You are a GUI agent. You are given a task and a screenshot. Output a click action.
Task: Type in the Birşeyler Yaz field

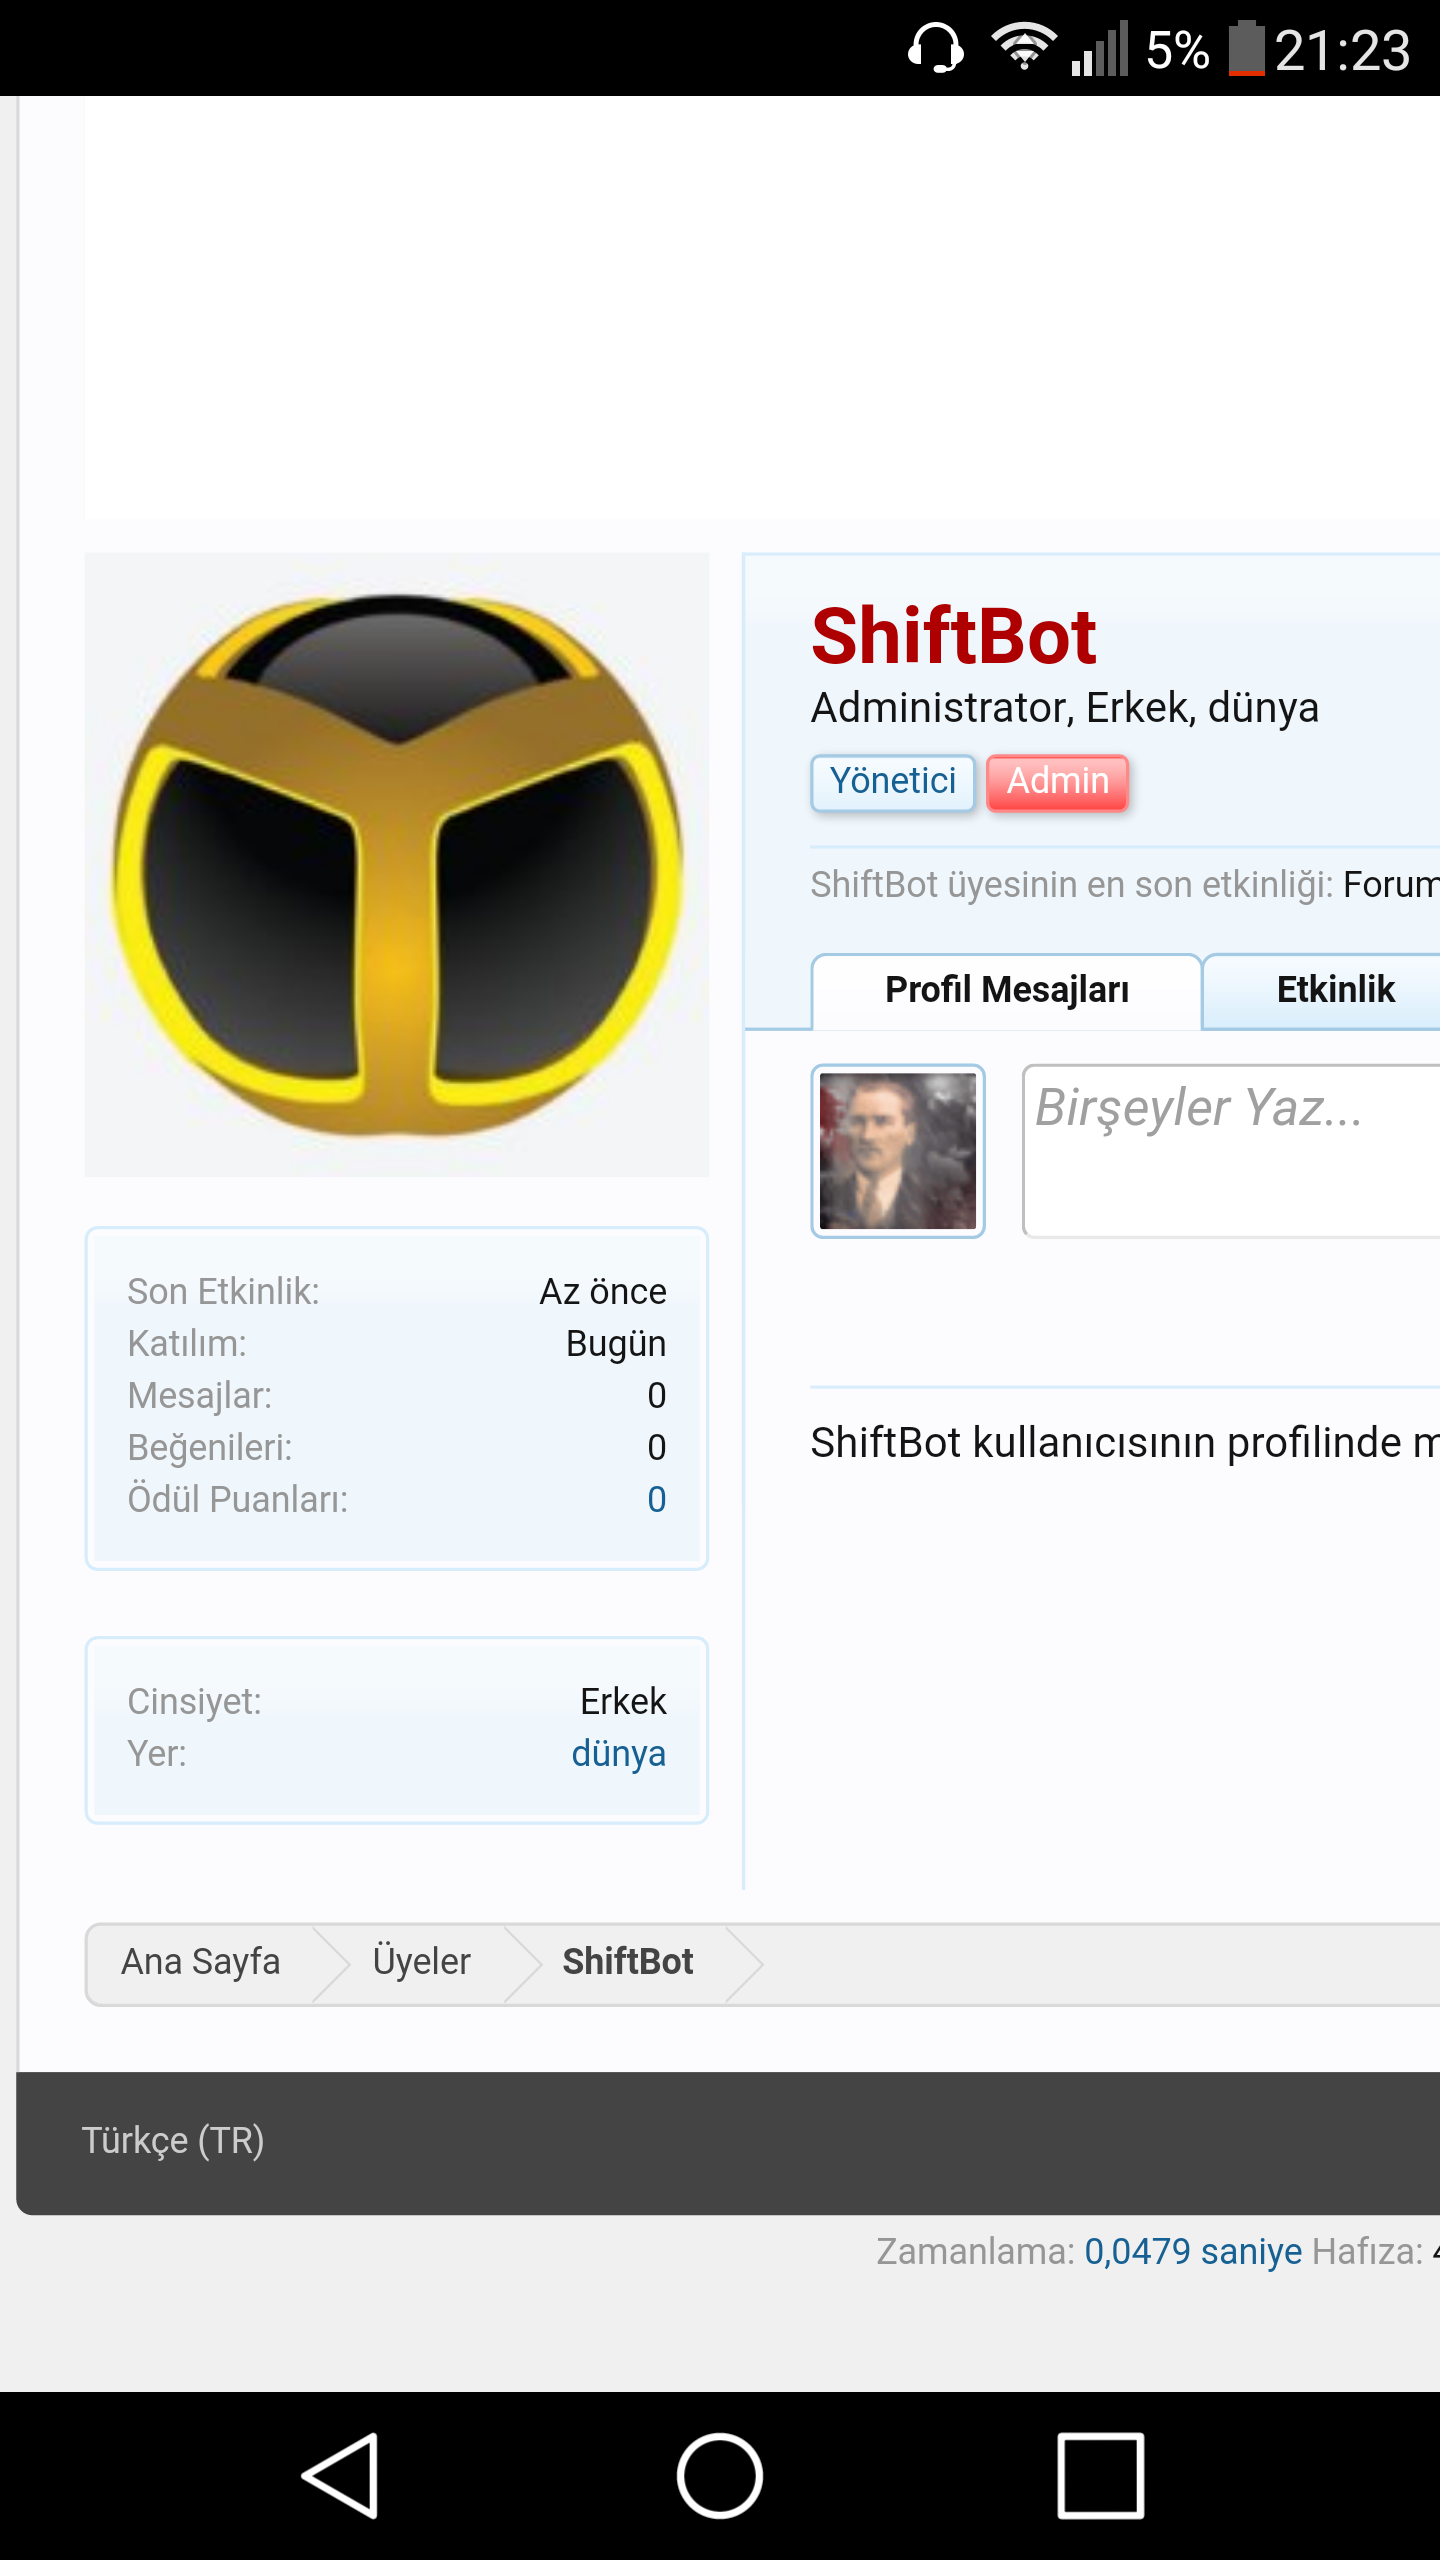click(1230, 1150)
